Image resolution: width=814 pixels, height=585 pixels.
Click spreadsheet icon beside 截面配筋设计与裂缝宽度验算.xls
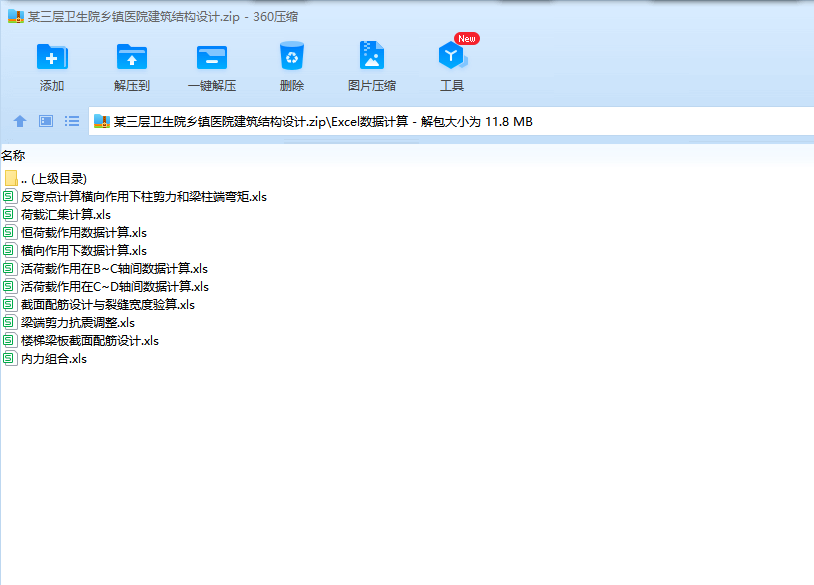tap(9, 304)
